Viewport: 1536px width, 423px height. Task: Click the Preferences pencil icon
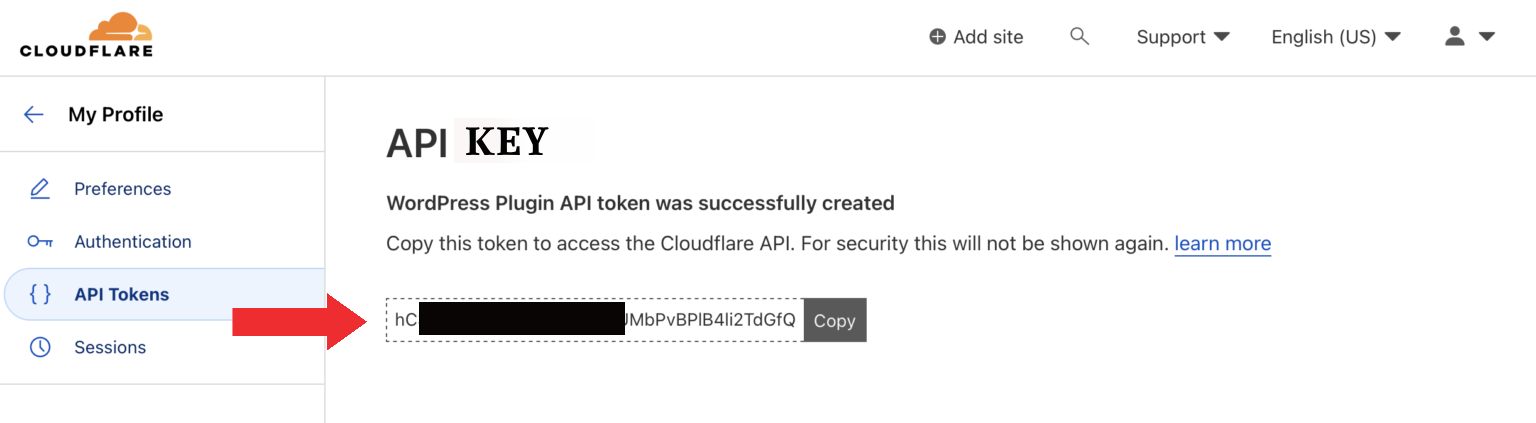40,189
